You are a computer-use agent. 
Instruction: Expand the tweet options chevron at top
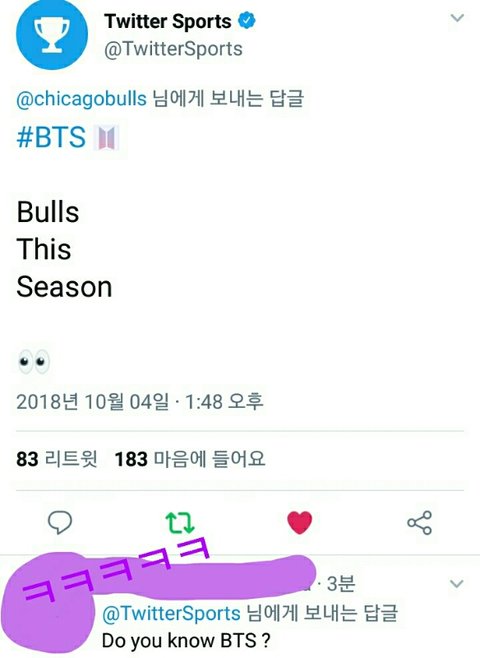[457, 18]
